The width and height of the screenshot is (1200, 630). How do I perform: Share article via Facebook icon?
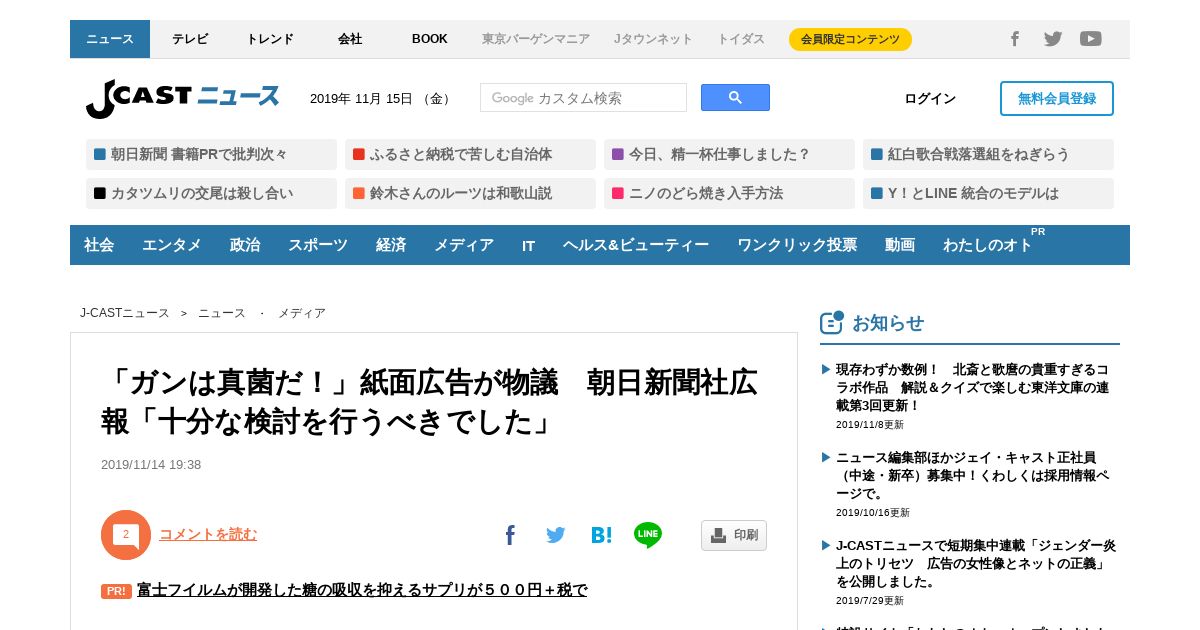pyautogui.click(x=510, y=535)
